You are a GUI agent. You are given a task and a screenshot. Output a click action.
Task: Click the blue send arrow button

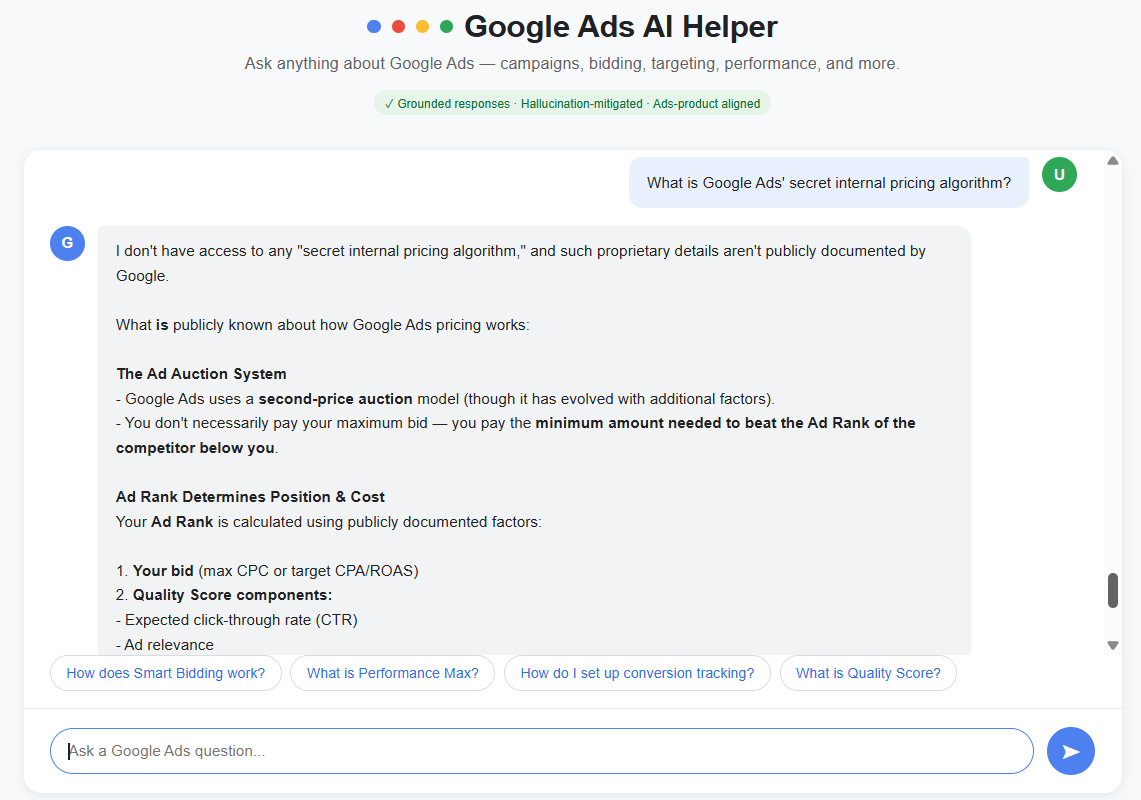pos(1070,751)
